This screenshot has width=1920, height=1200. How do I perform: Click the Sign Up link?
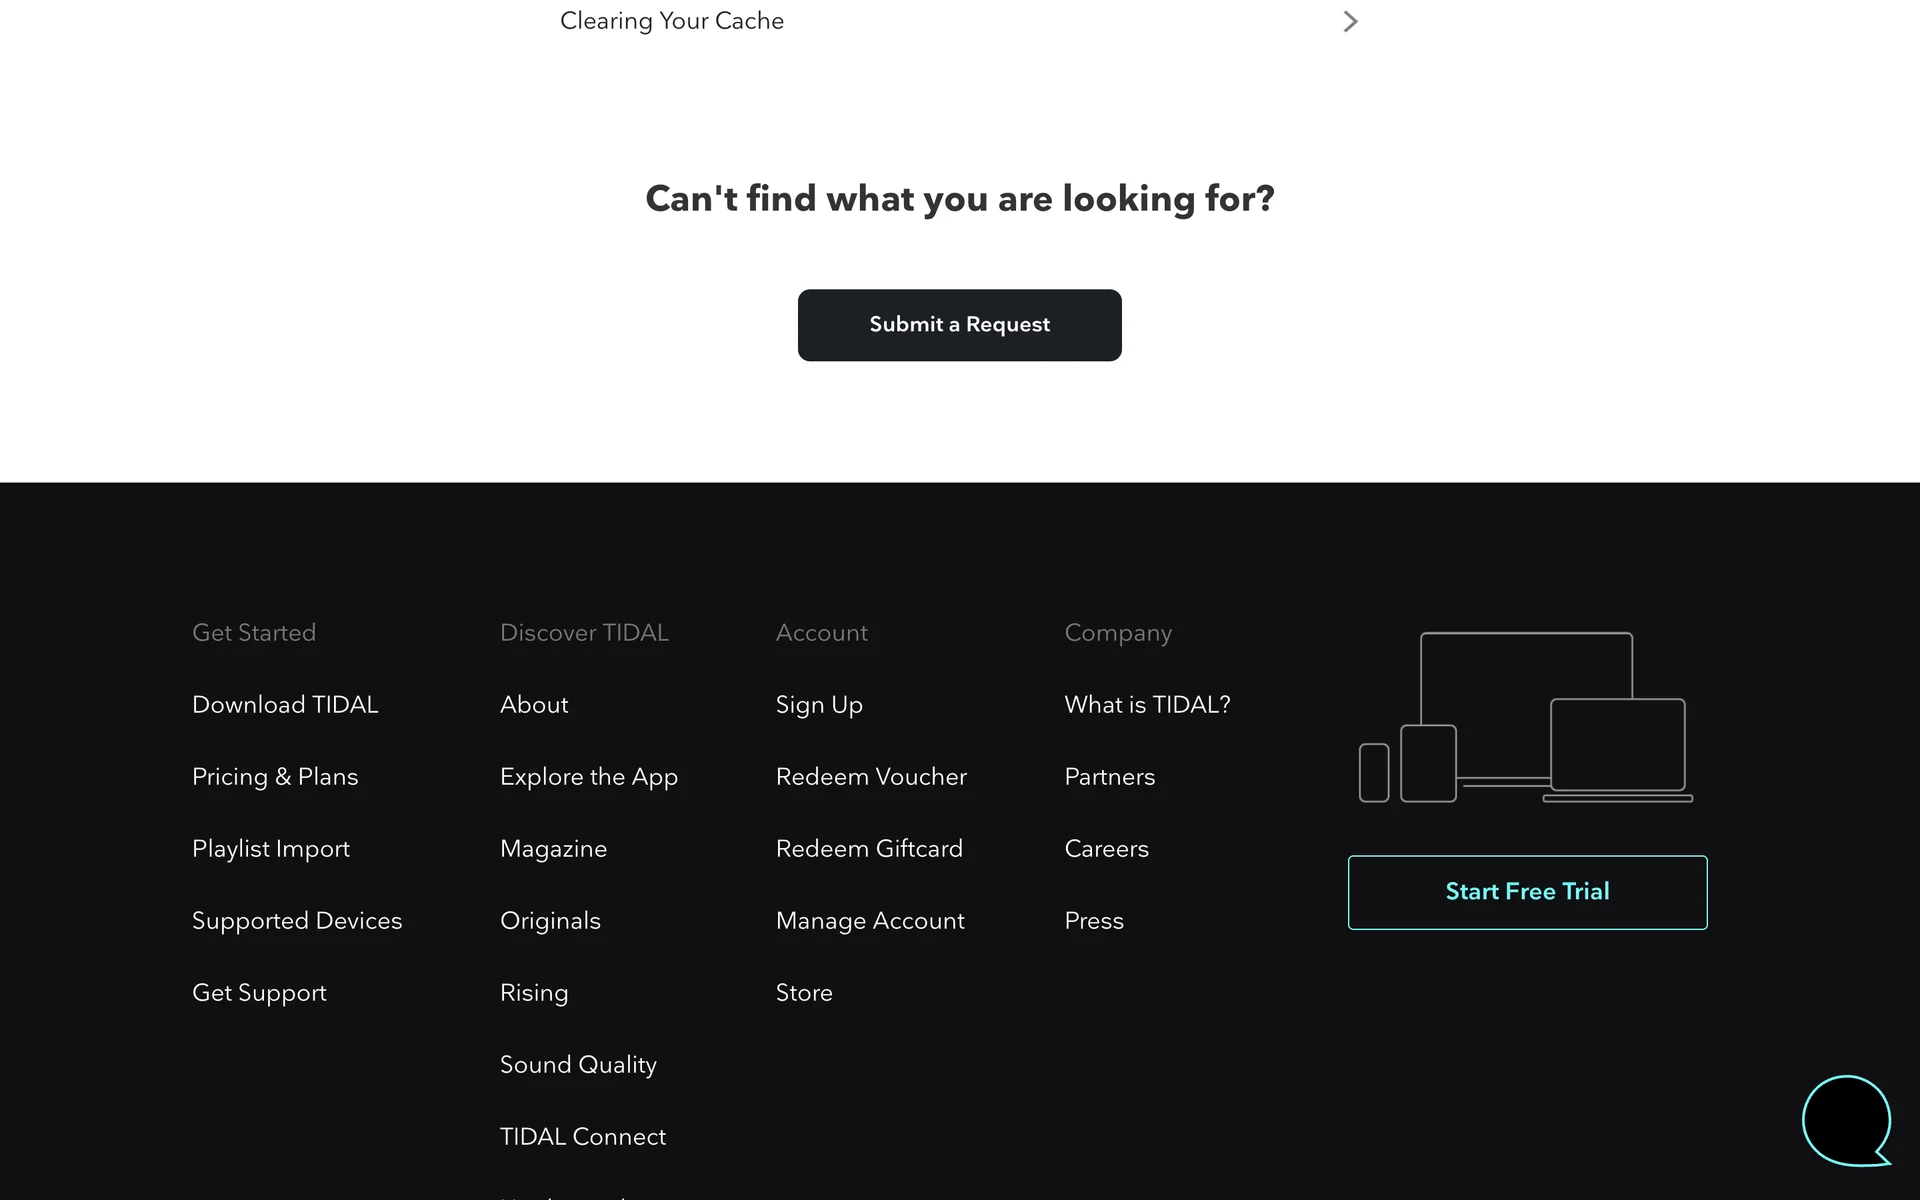coord(818,705)
